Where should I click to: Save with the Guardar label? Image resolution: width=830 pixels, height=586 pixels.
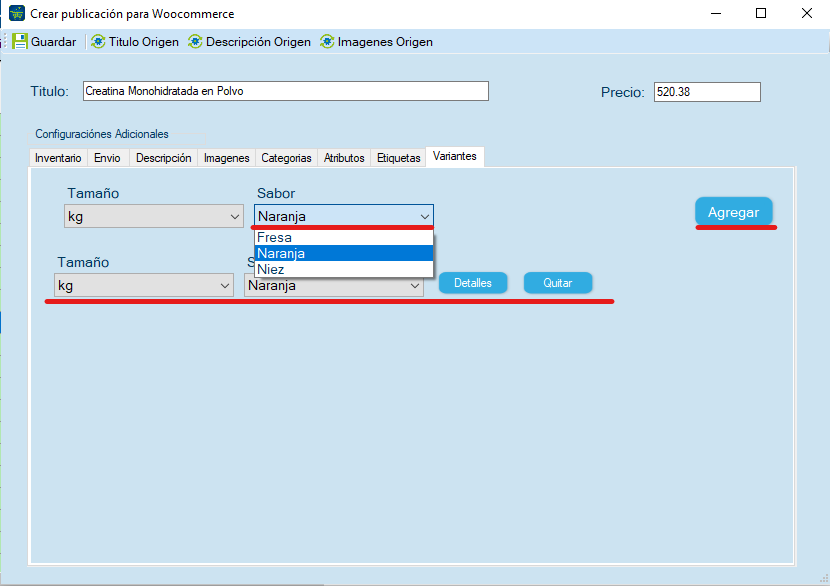coord(53,42)
